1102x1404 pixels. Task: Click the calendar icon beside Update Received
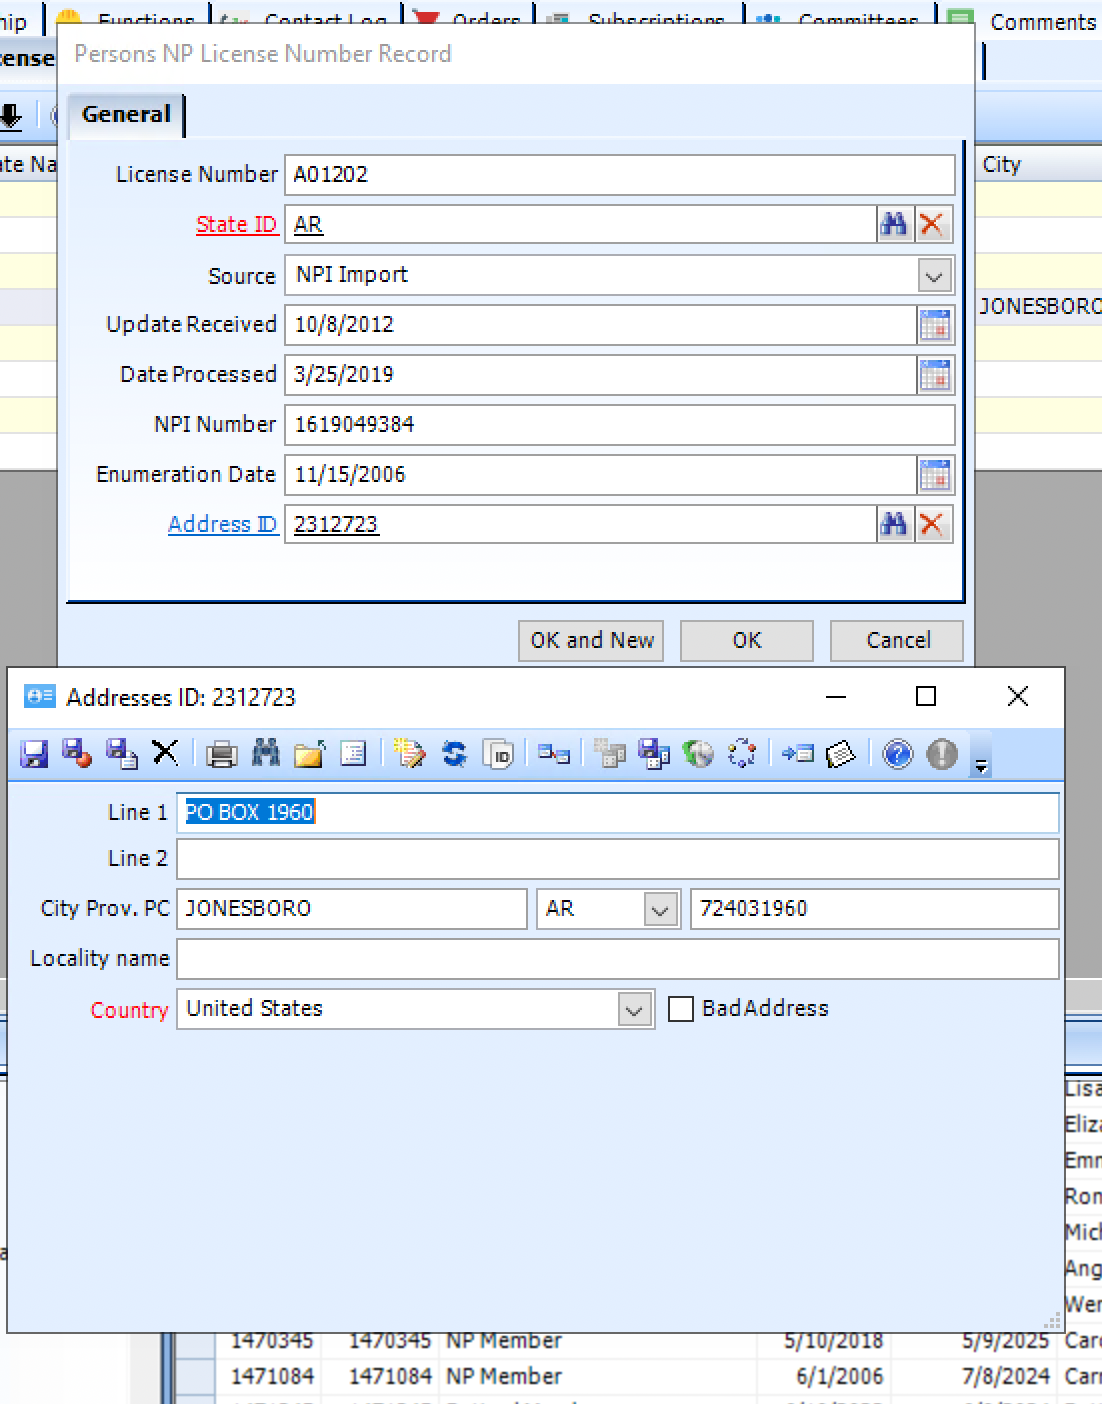(936, 324)
